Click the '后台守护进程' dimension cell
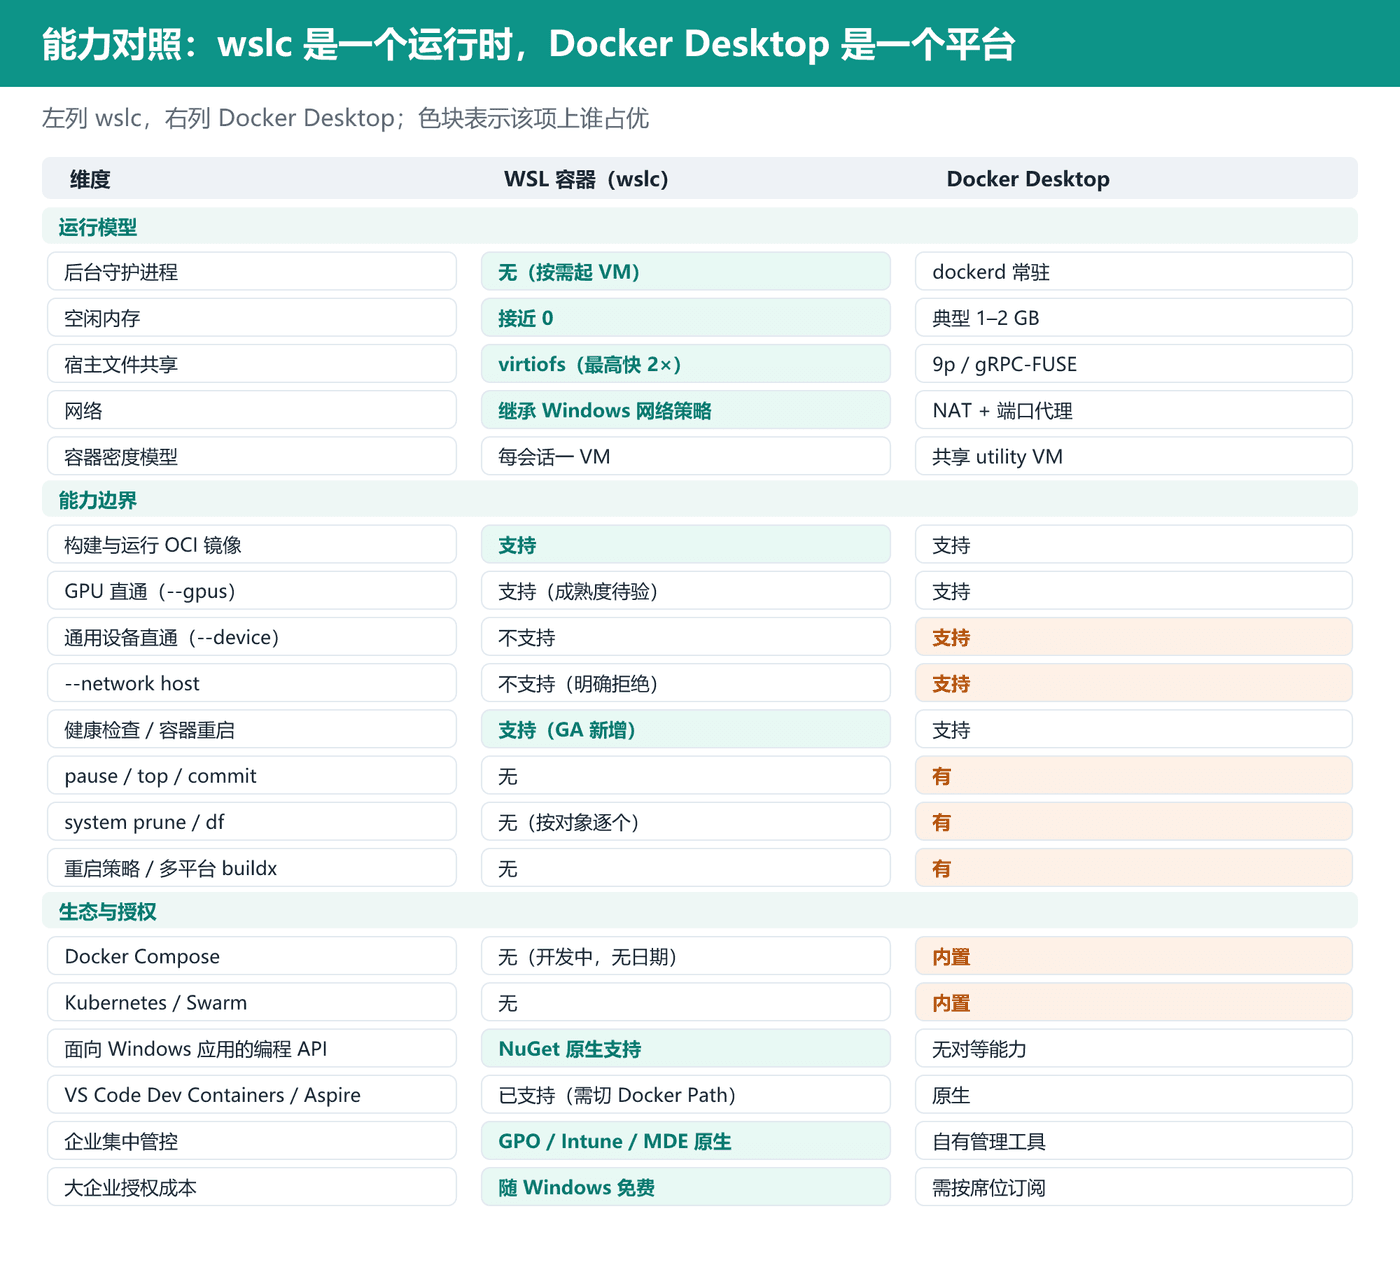 [x=252, y=272]
